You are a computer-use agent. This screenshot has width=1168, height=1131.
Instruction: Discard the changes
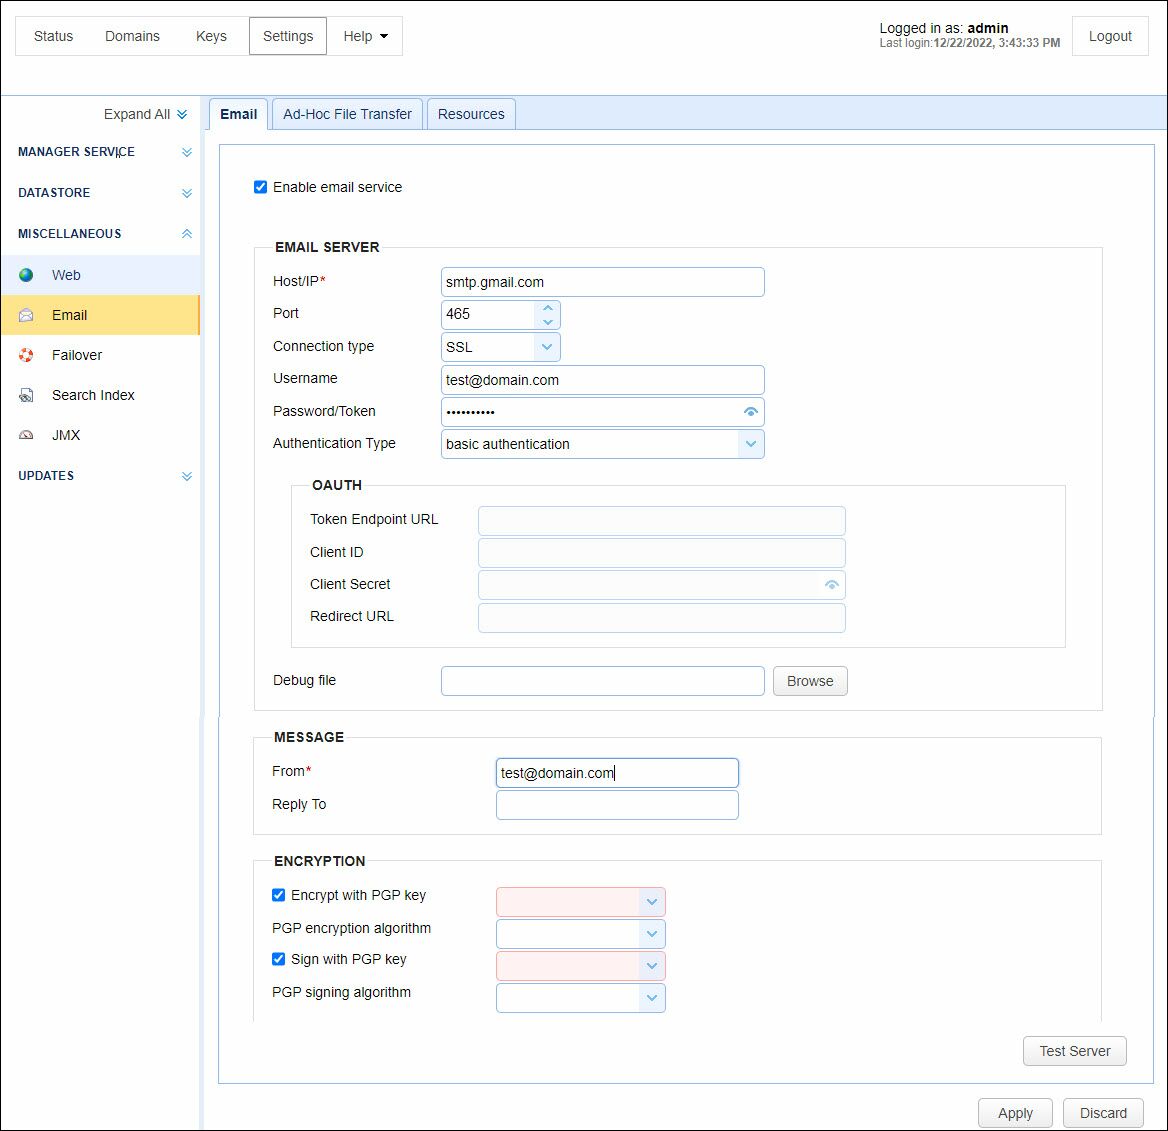click(x=1103, y=1112)
